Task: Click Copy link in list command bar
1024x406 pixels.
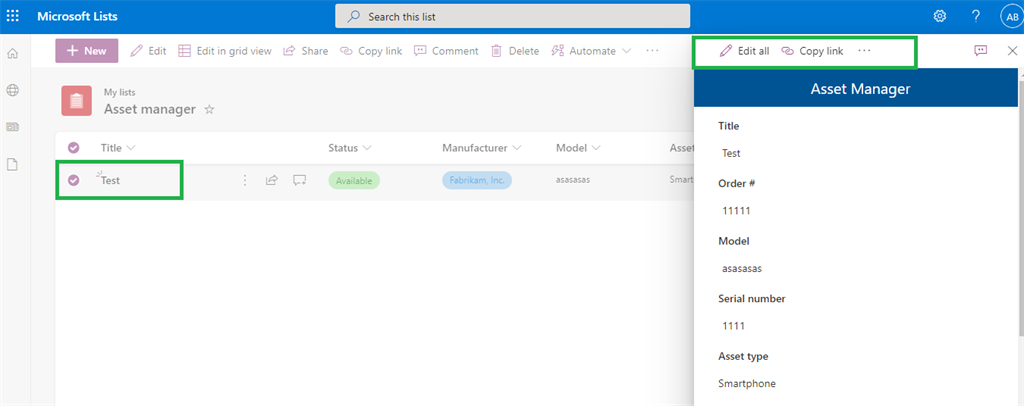Action: (371, 51)
